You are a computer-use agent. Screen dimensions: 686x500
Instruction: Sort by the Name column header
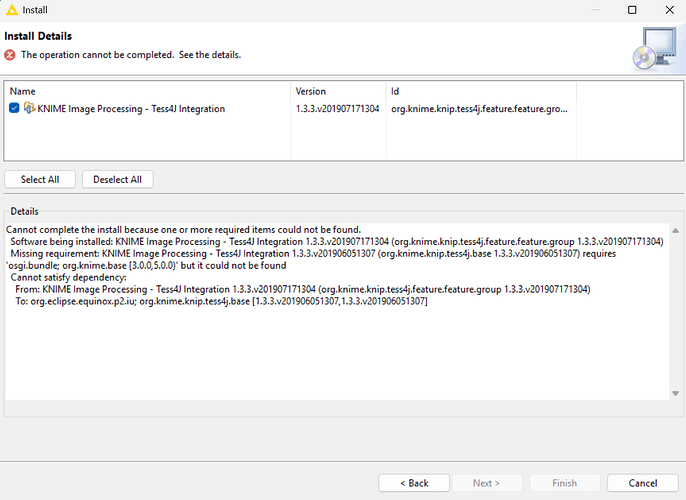[x=147, y=91]
